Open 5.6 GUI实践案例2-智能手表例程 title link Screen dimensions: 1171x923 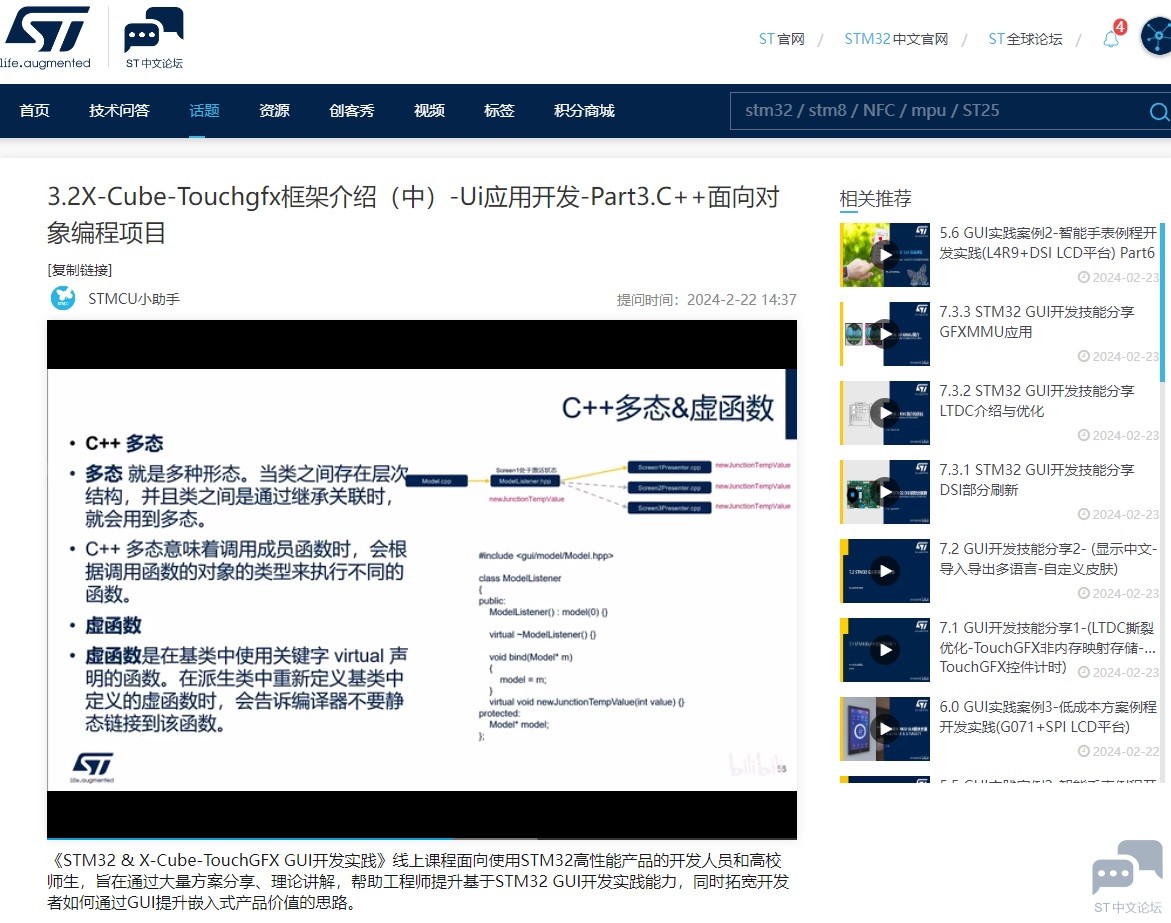coord(1048,243)
